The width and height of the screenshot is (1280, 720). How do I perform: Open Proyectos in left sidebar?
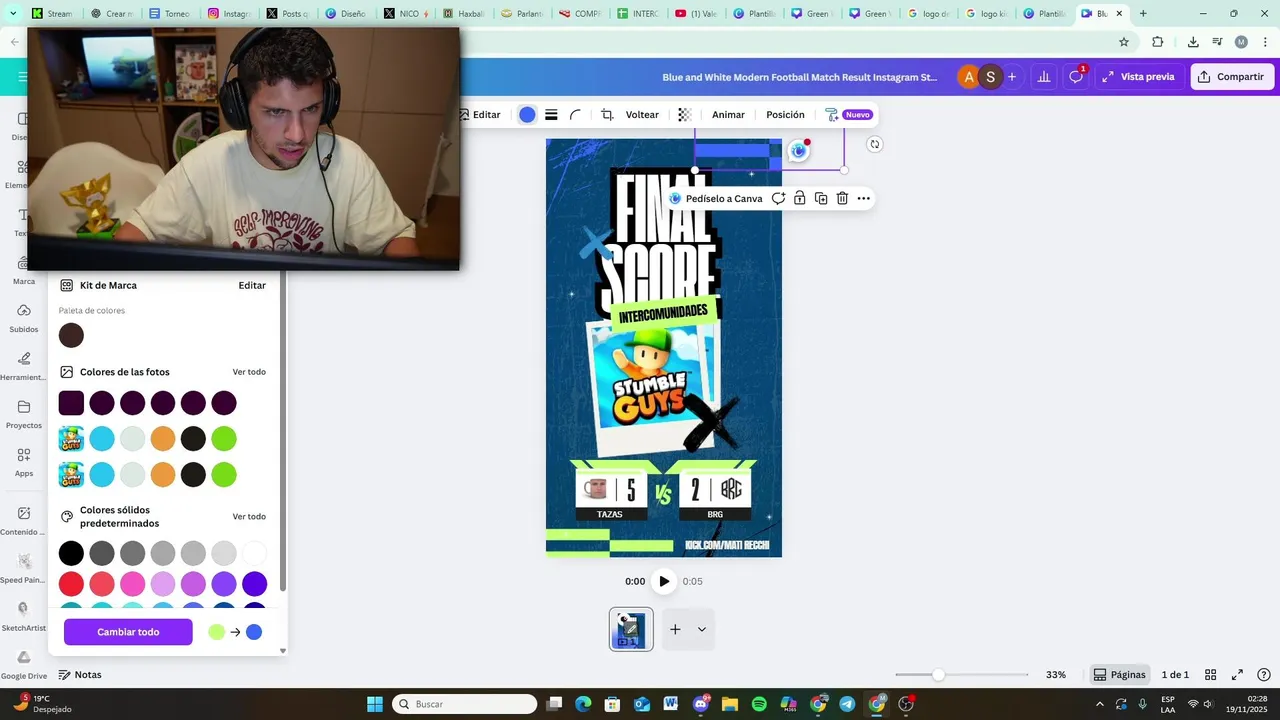click(24, 414)
